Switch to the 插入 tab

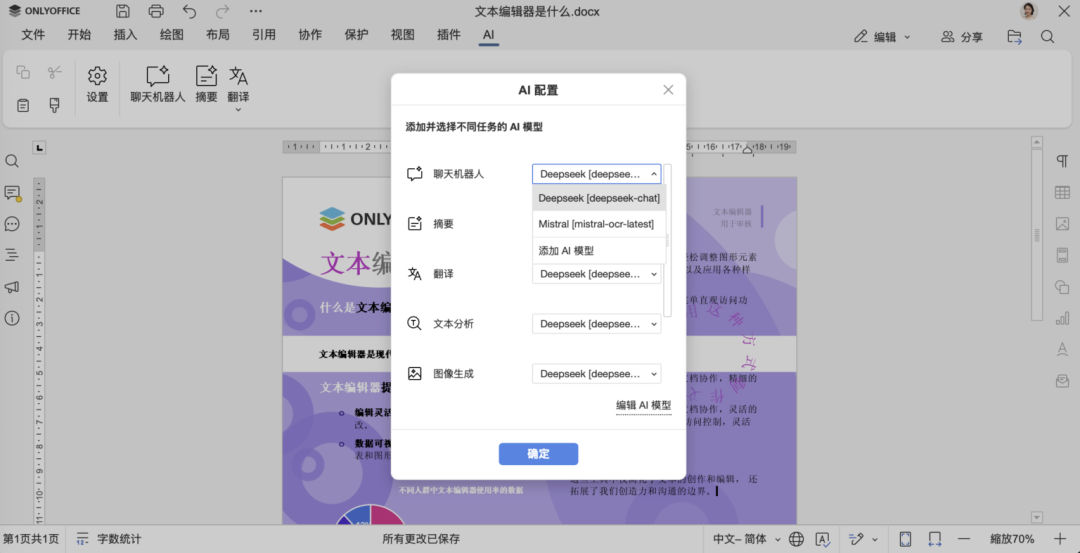pos(125,35)
